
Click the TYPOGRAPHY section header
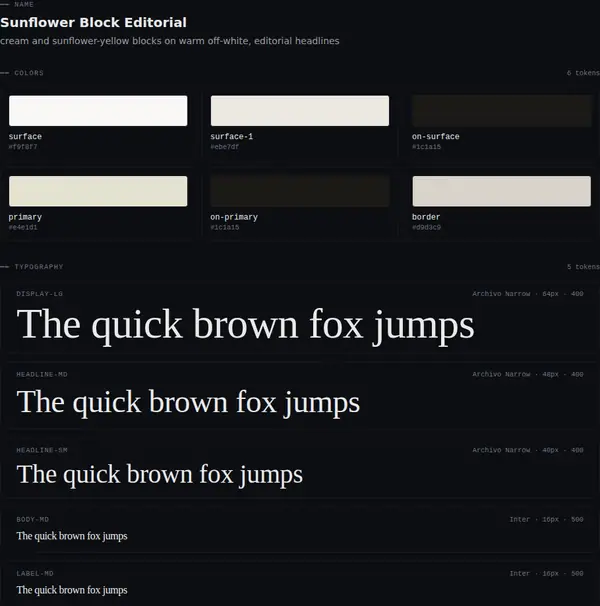point(39,267)
